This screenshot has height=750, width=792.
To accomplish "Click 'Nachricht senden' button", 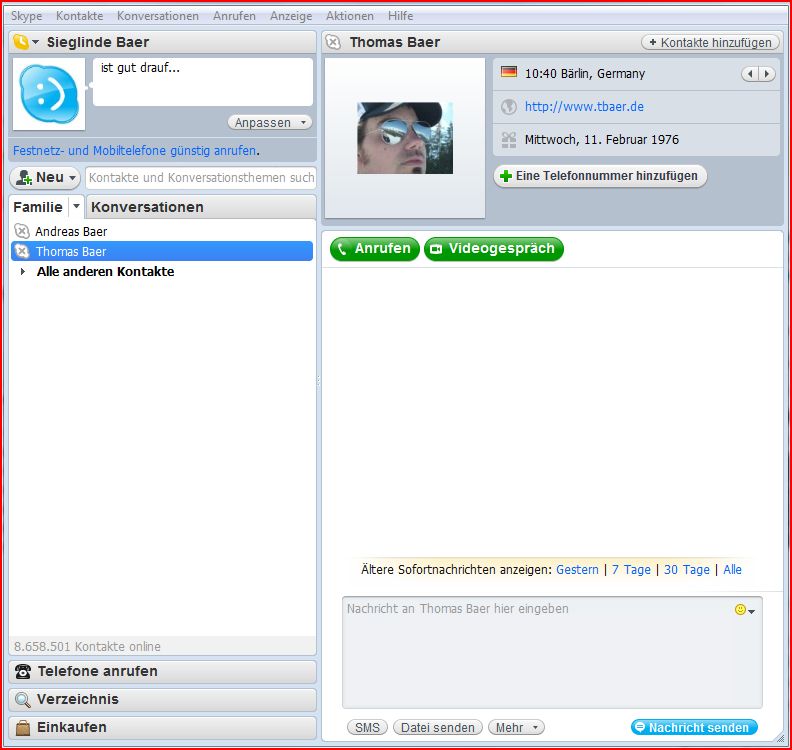I will tap(694, 728).
